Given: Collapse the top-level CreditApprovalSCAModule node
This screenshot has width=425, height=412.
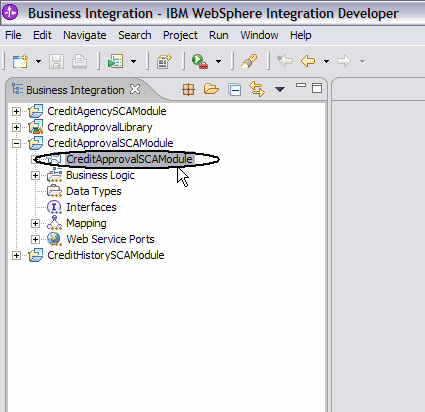Looking at the screenshot, I should 16,143.
